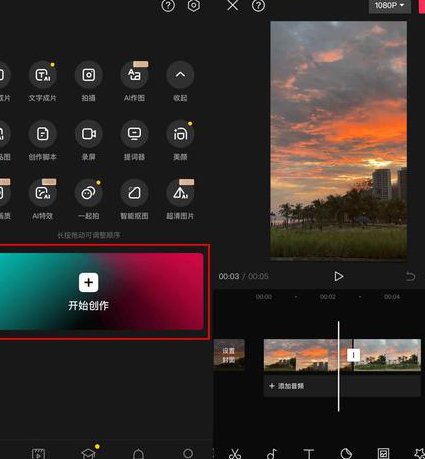Tap the 长按拖动可调整顺序 hint text
This screenshot has height=459, width=425.
[x=88, y=235]
